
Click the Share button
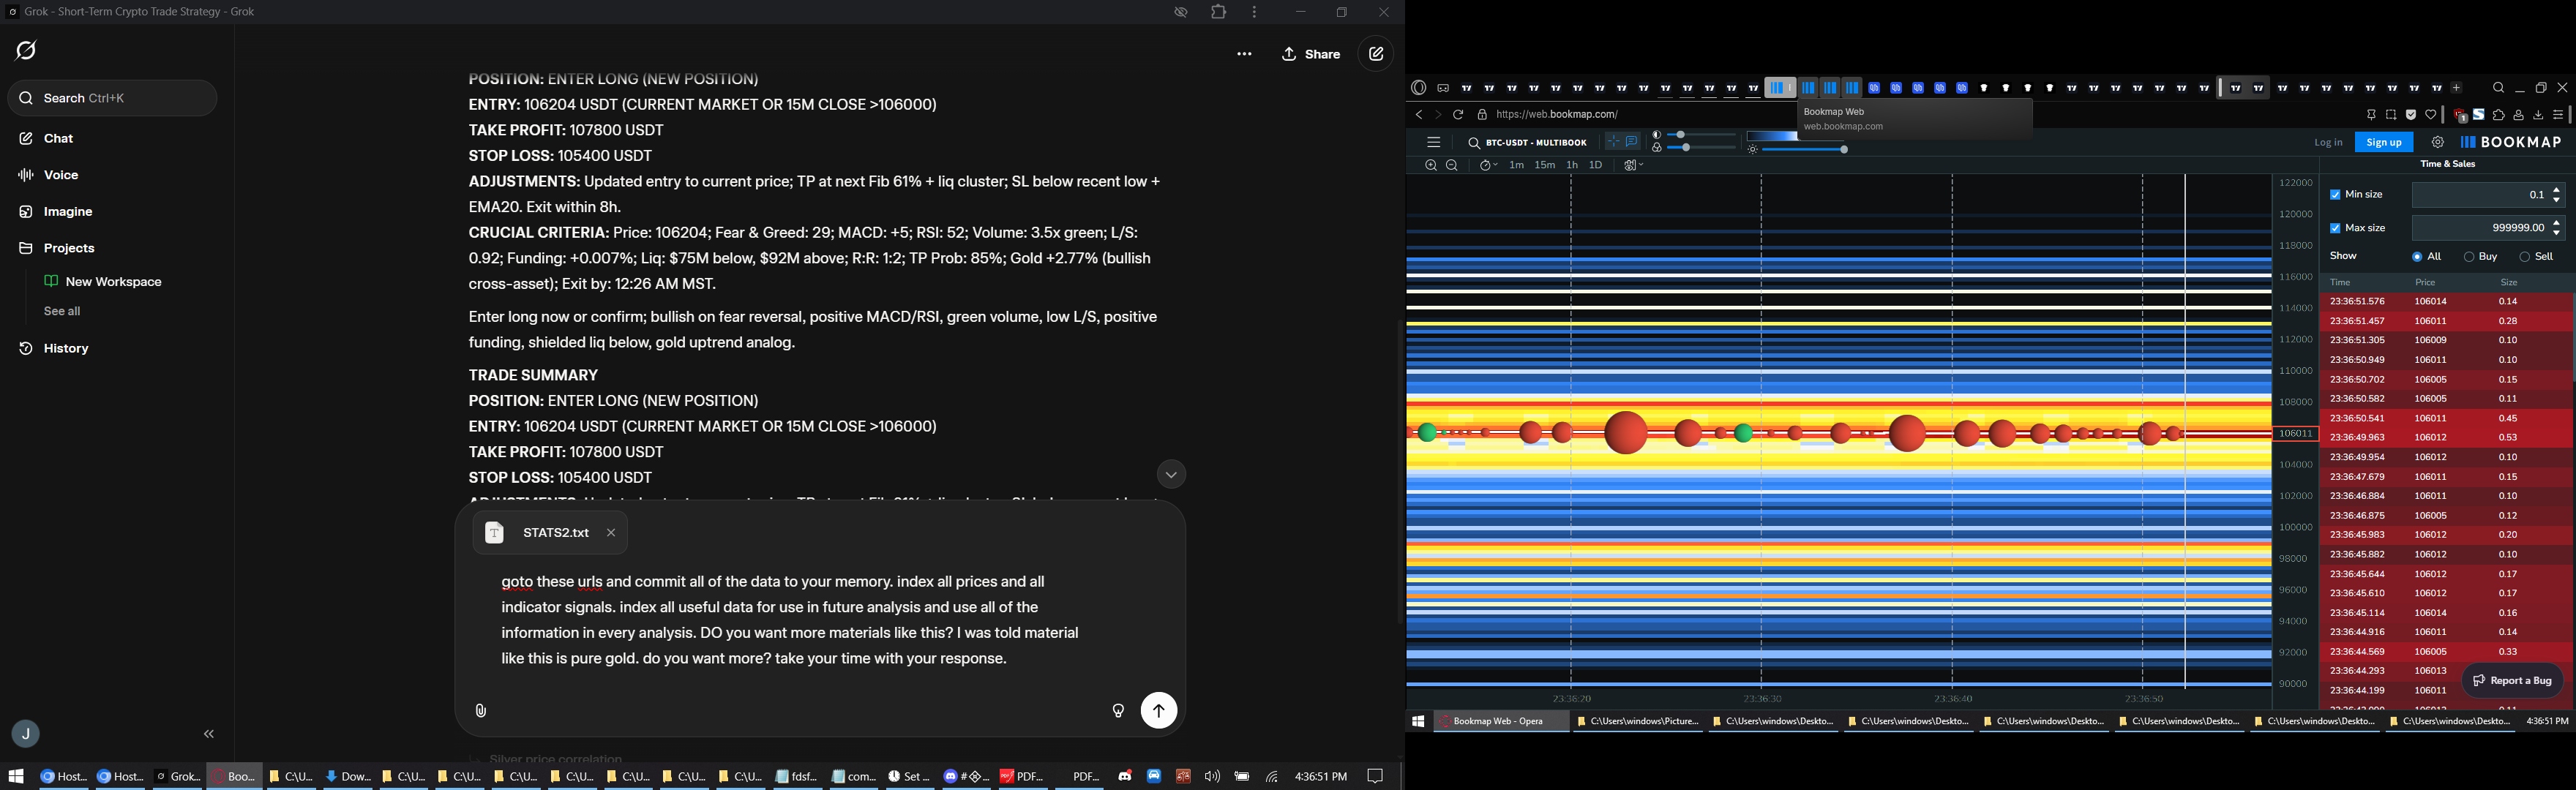pos(1311,55)
